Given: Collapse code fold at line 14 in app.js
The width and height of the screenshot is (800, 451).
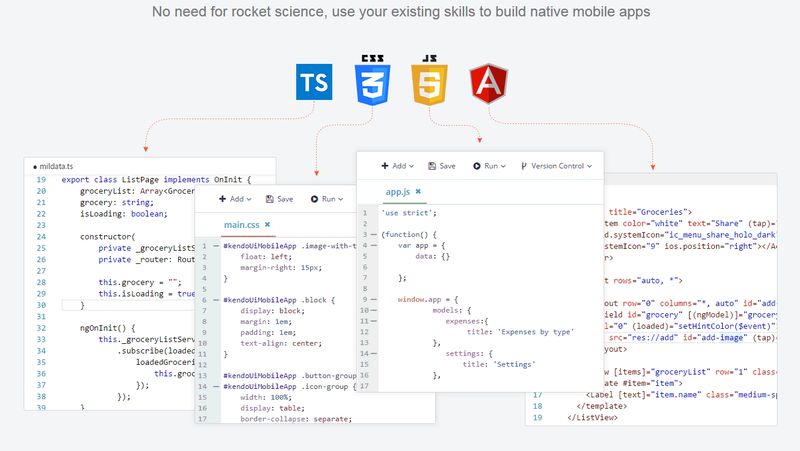Looking at the screenshot, I should pyautogui.click(x=374, y=353).
